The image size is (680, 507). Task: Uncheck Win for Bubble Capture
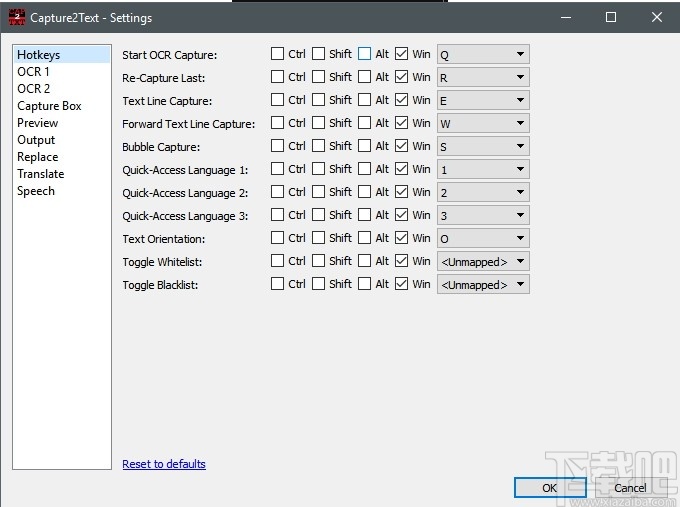coord(402,146)
